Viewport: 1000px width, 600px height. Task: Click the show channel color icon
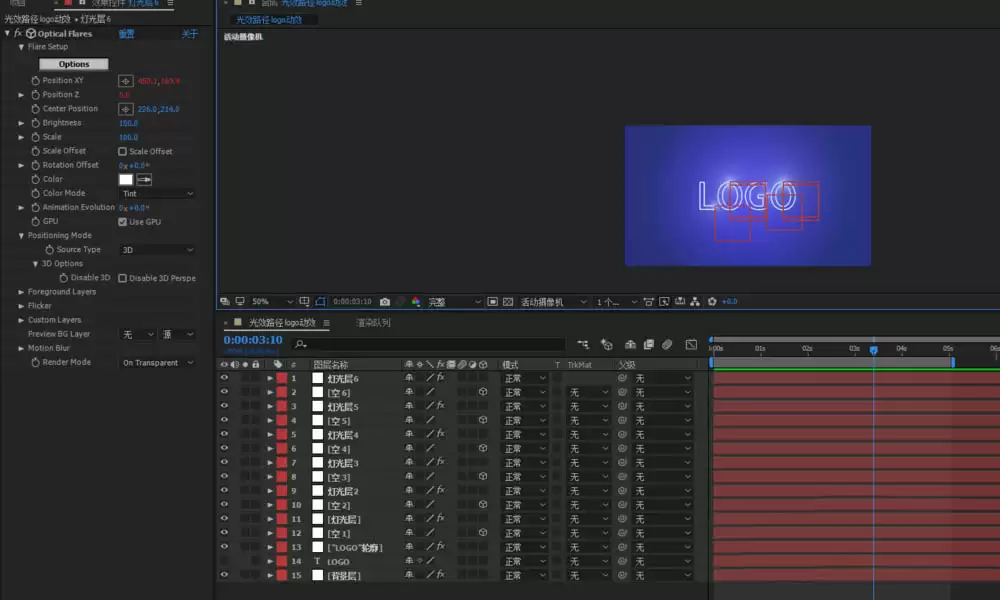(416, 302)
